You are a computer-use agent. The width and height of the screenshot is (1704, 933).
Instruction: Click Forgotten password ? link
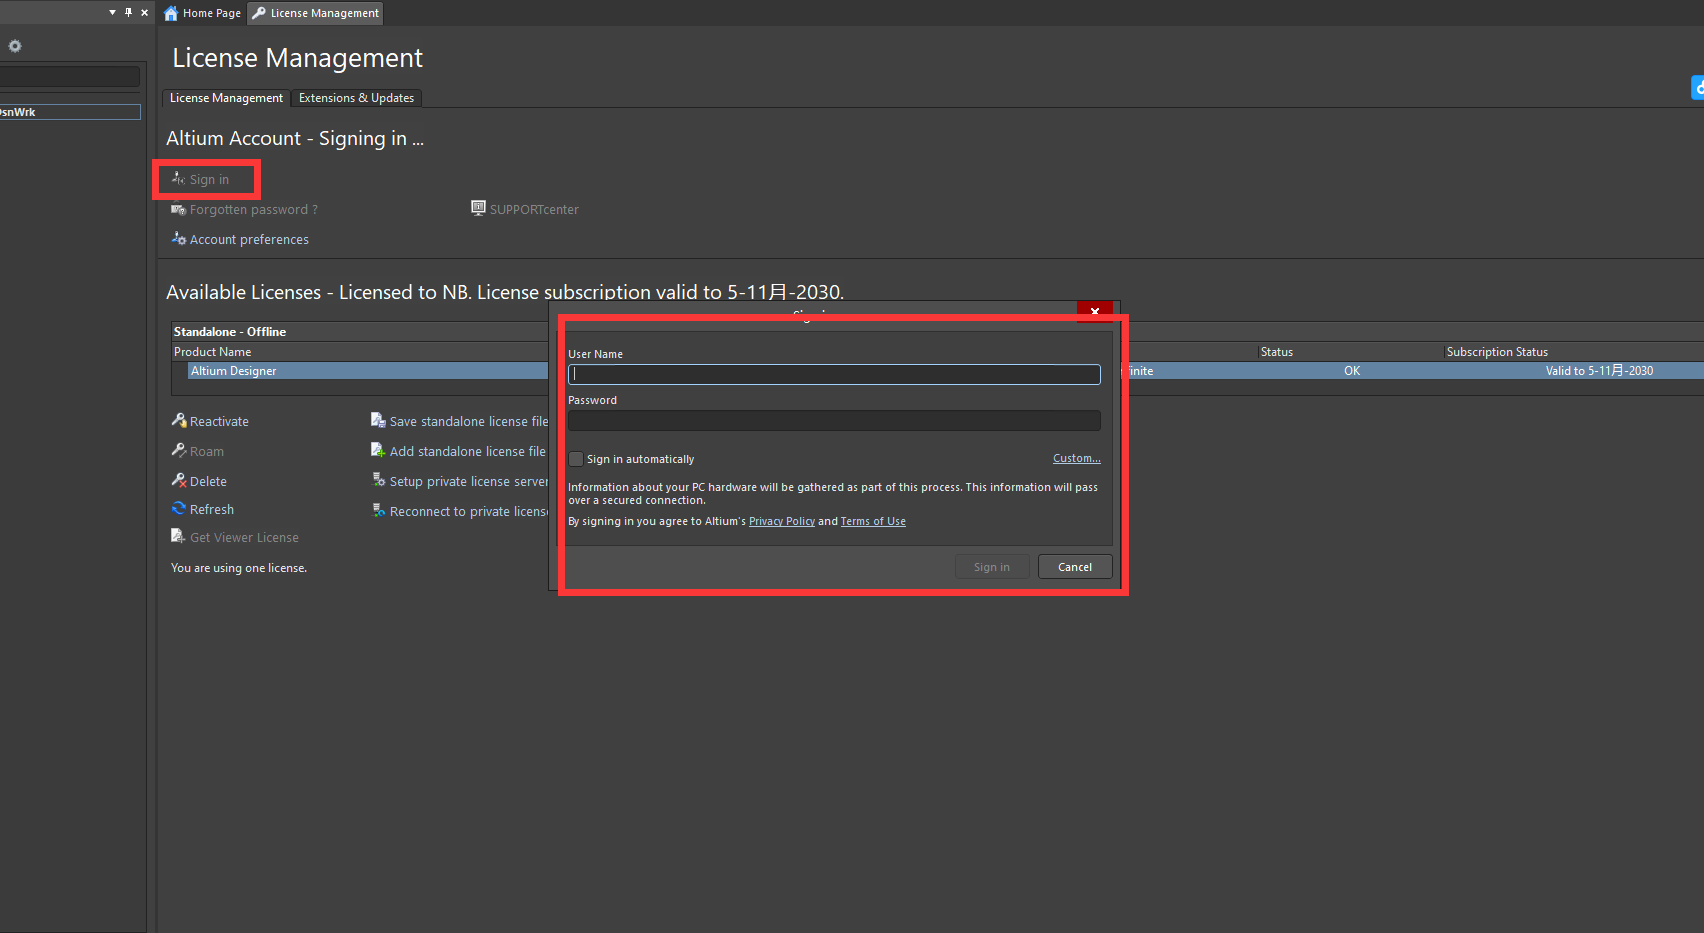254,209
